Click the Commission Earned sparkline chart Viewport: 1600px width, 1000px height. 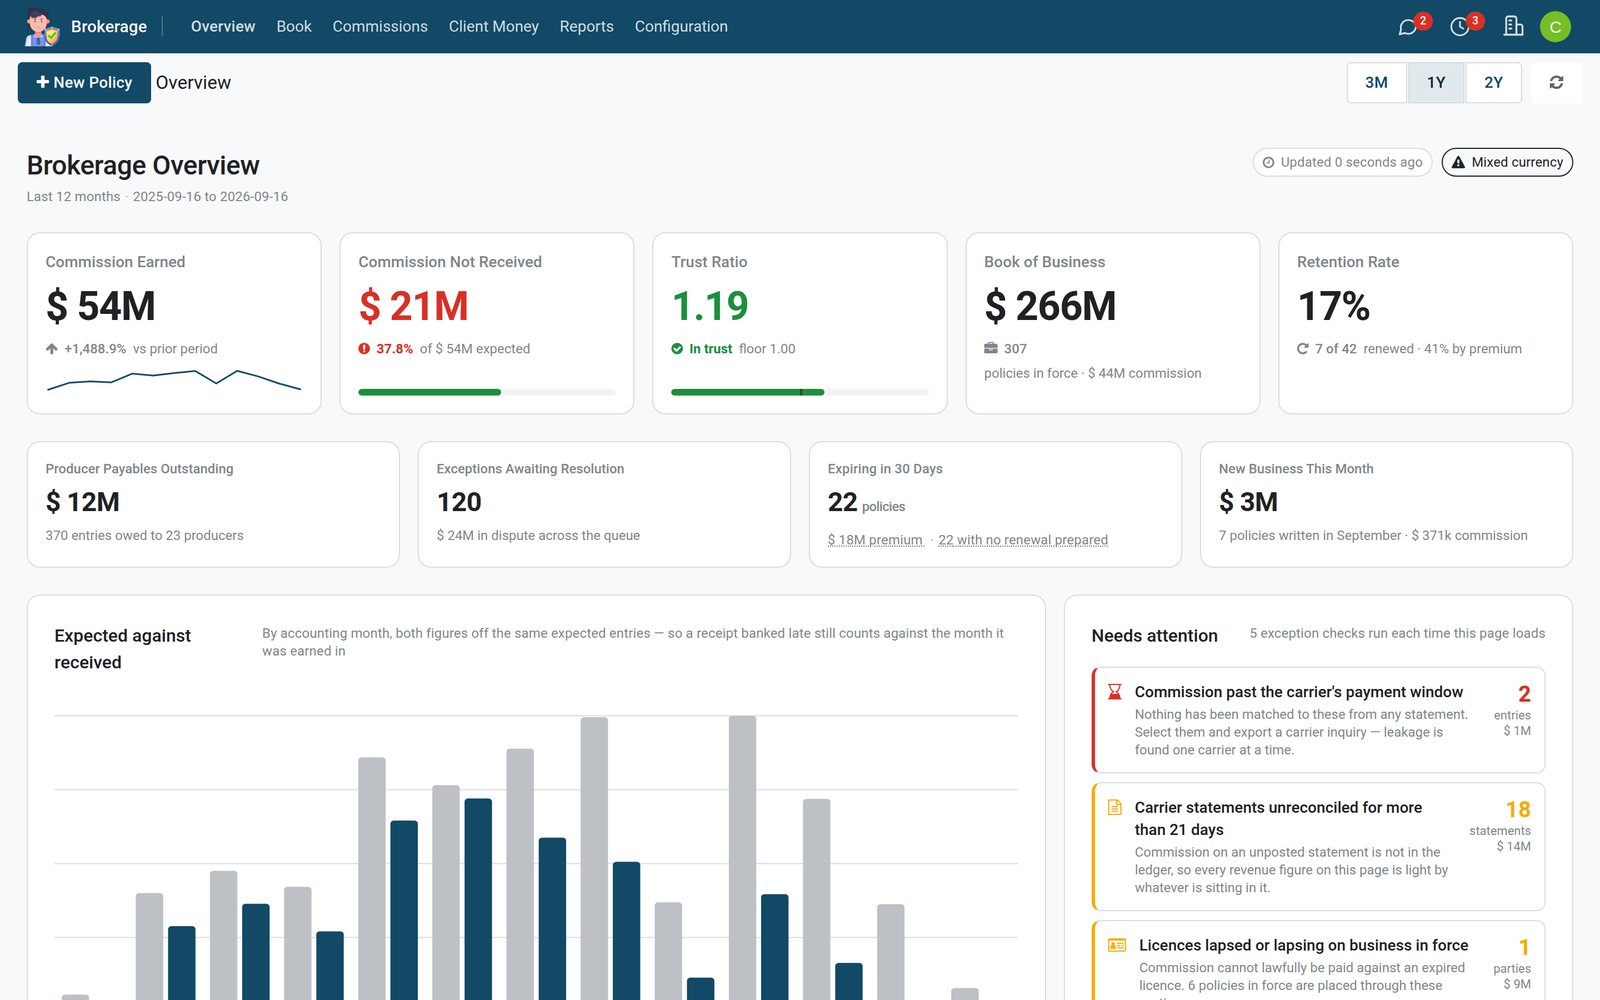(174, 380)
